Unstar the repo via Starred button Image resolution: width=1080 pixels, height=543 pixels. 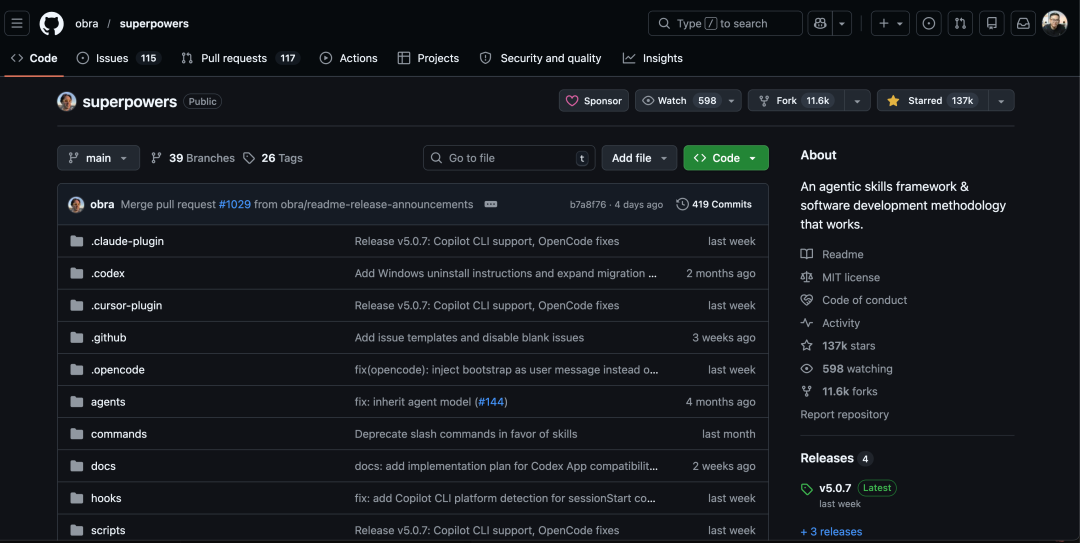[x=933, y=101]
